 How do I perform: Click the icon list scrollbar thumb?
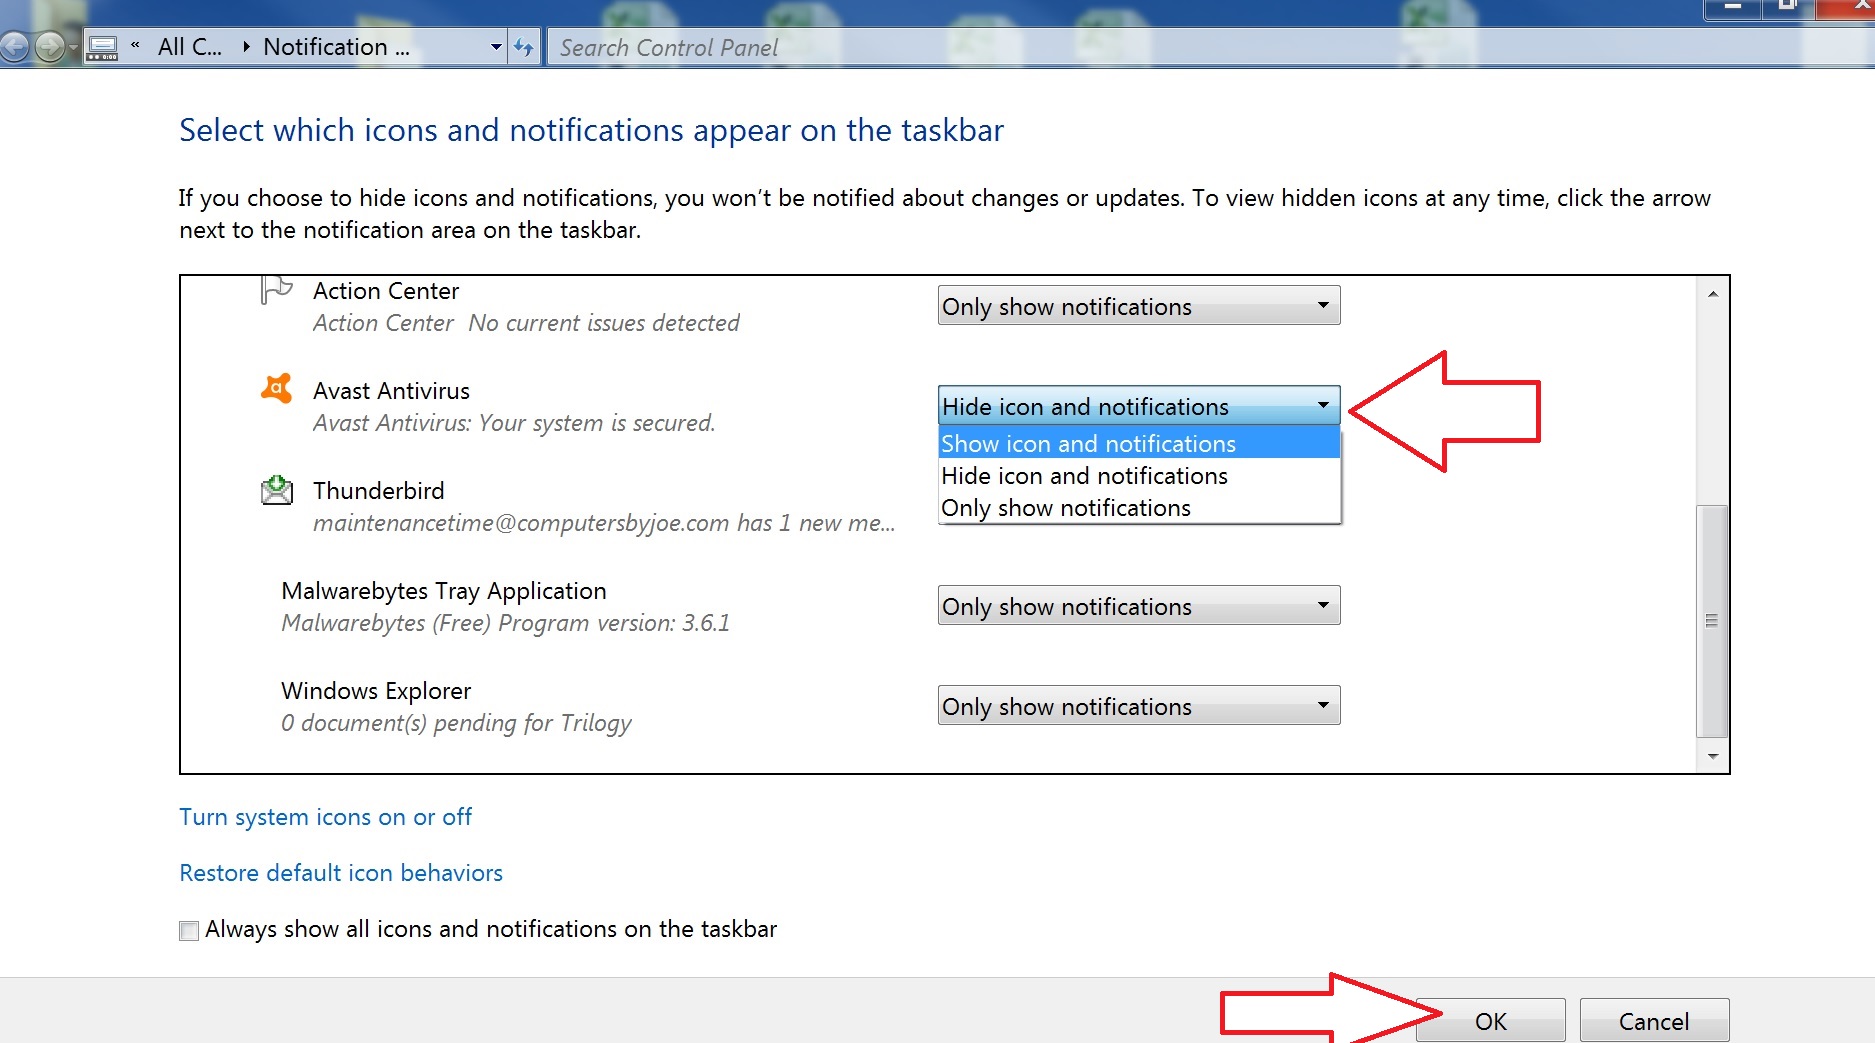point(1713,620)
